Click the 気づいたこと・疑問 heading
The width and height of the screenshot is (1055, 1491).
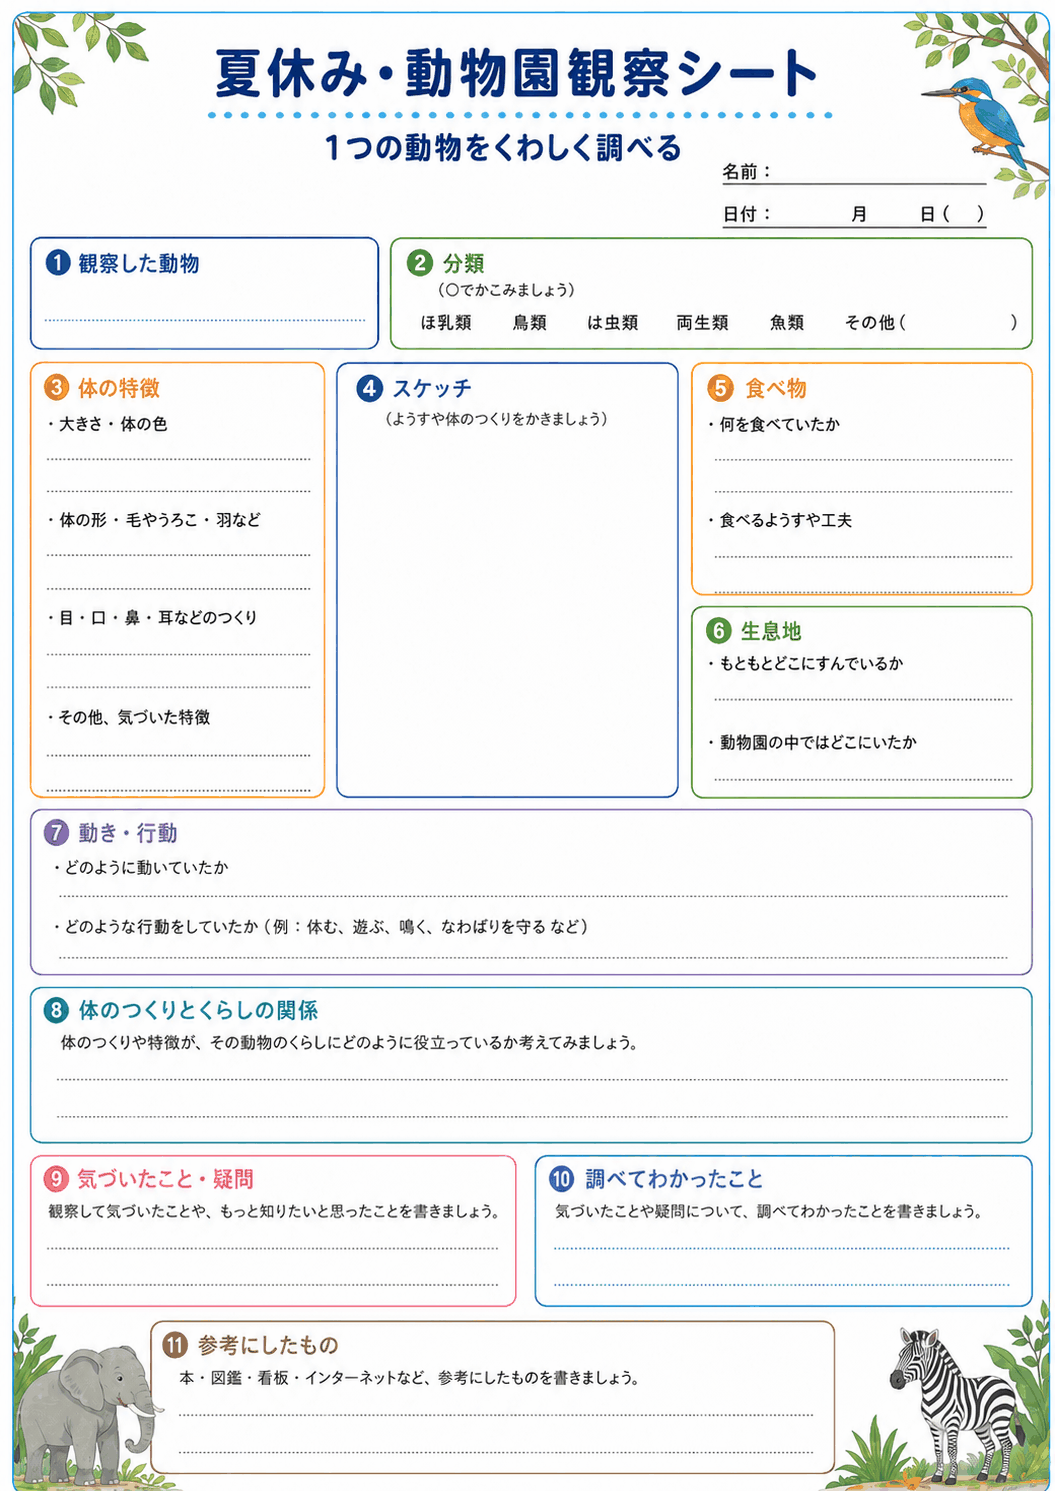tap(166, 1179)
